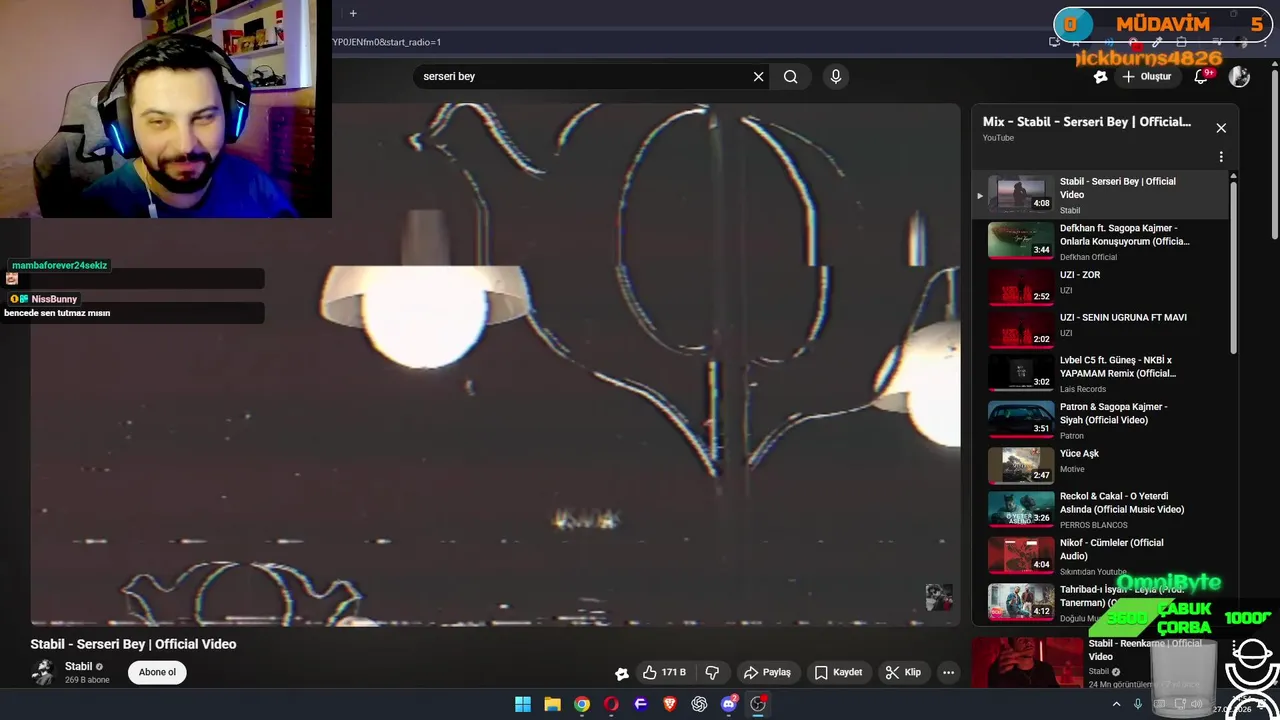Open Opera browser from the taskbar
Screen dimensions: 1280x720
pos(611,704)
